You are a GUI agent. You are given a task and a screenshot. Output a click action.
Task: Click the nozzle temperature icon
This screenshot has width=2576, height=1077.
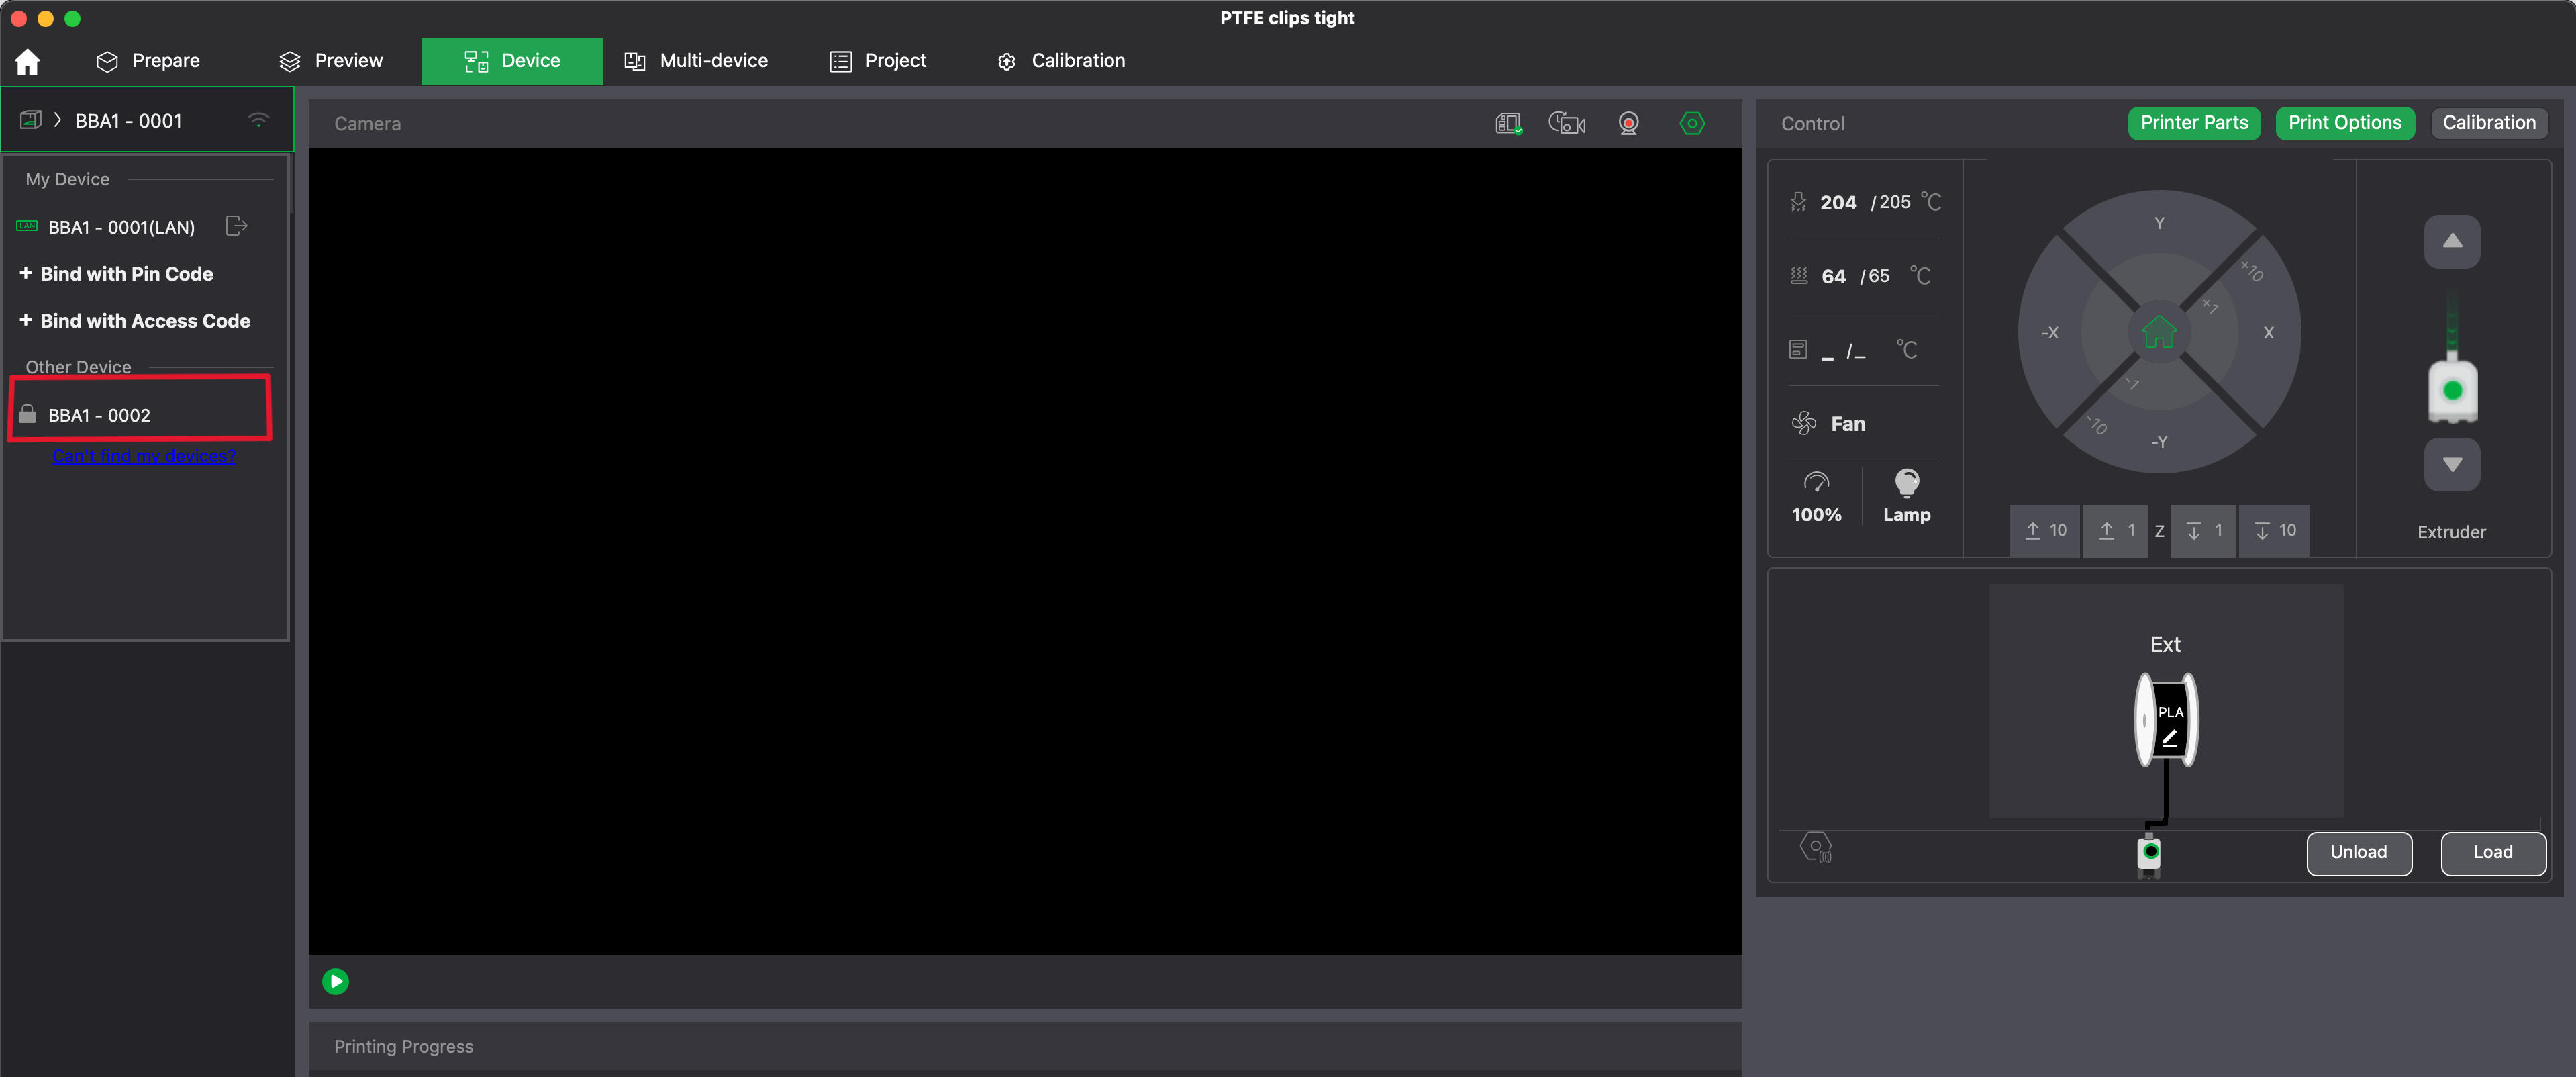click(1798, 201)
